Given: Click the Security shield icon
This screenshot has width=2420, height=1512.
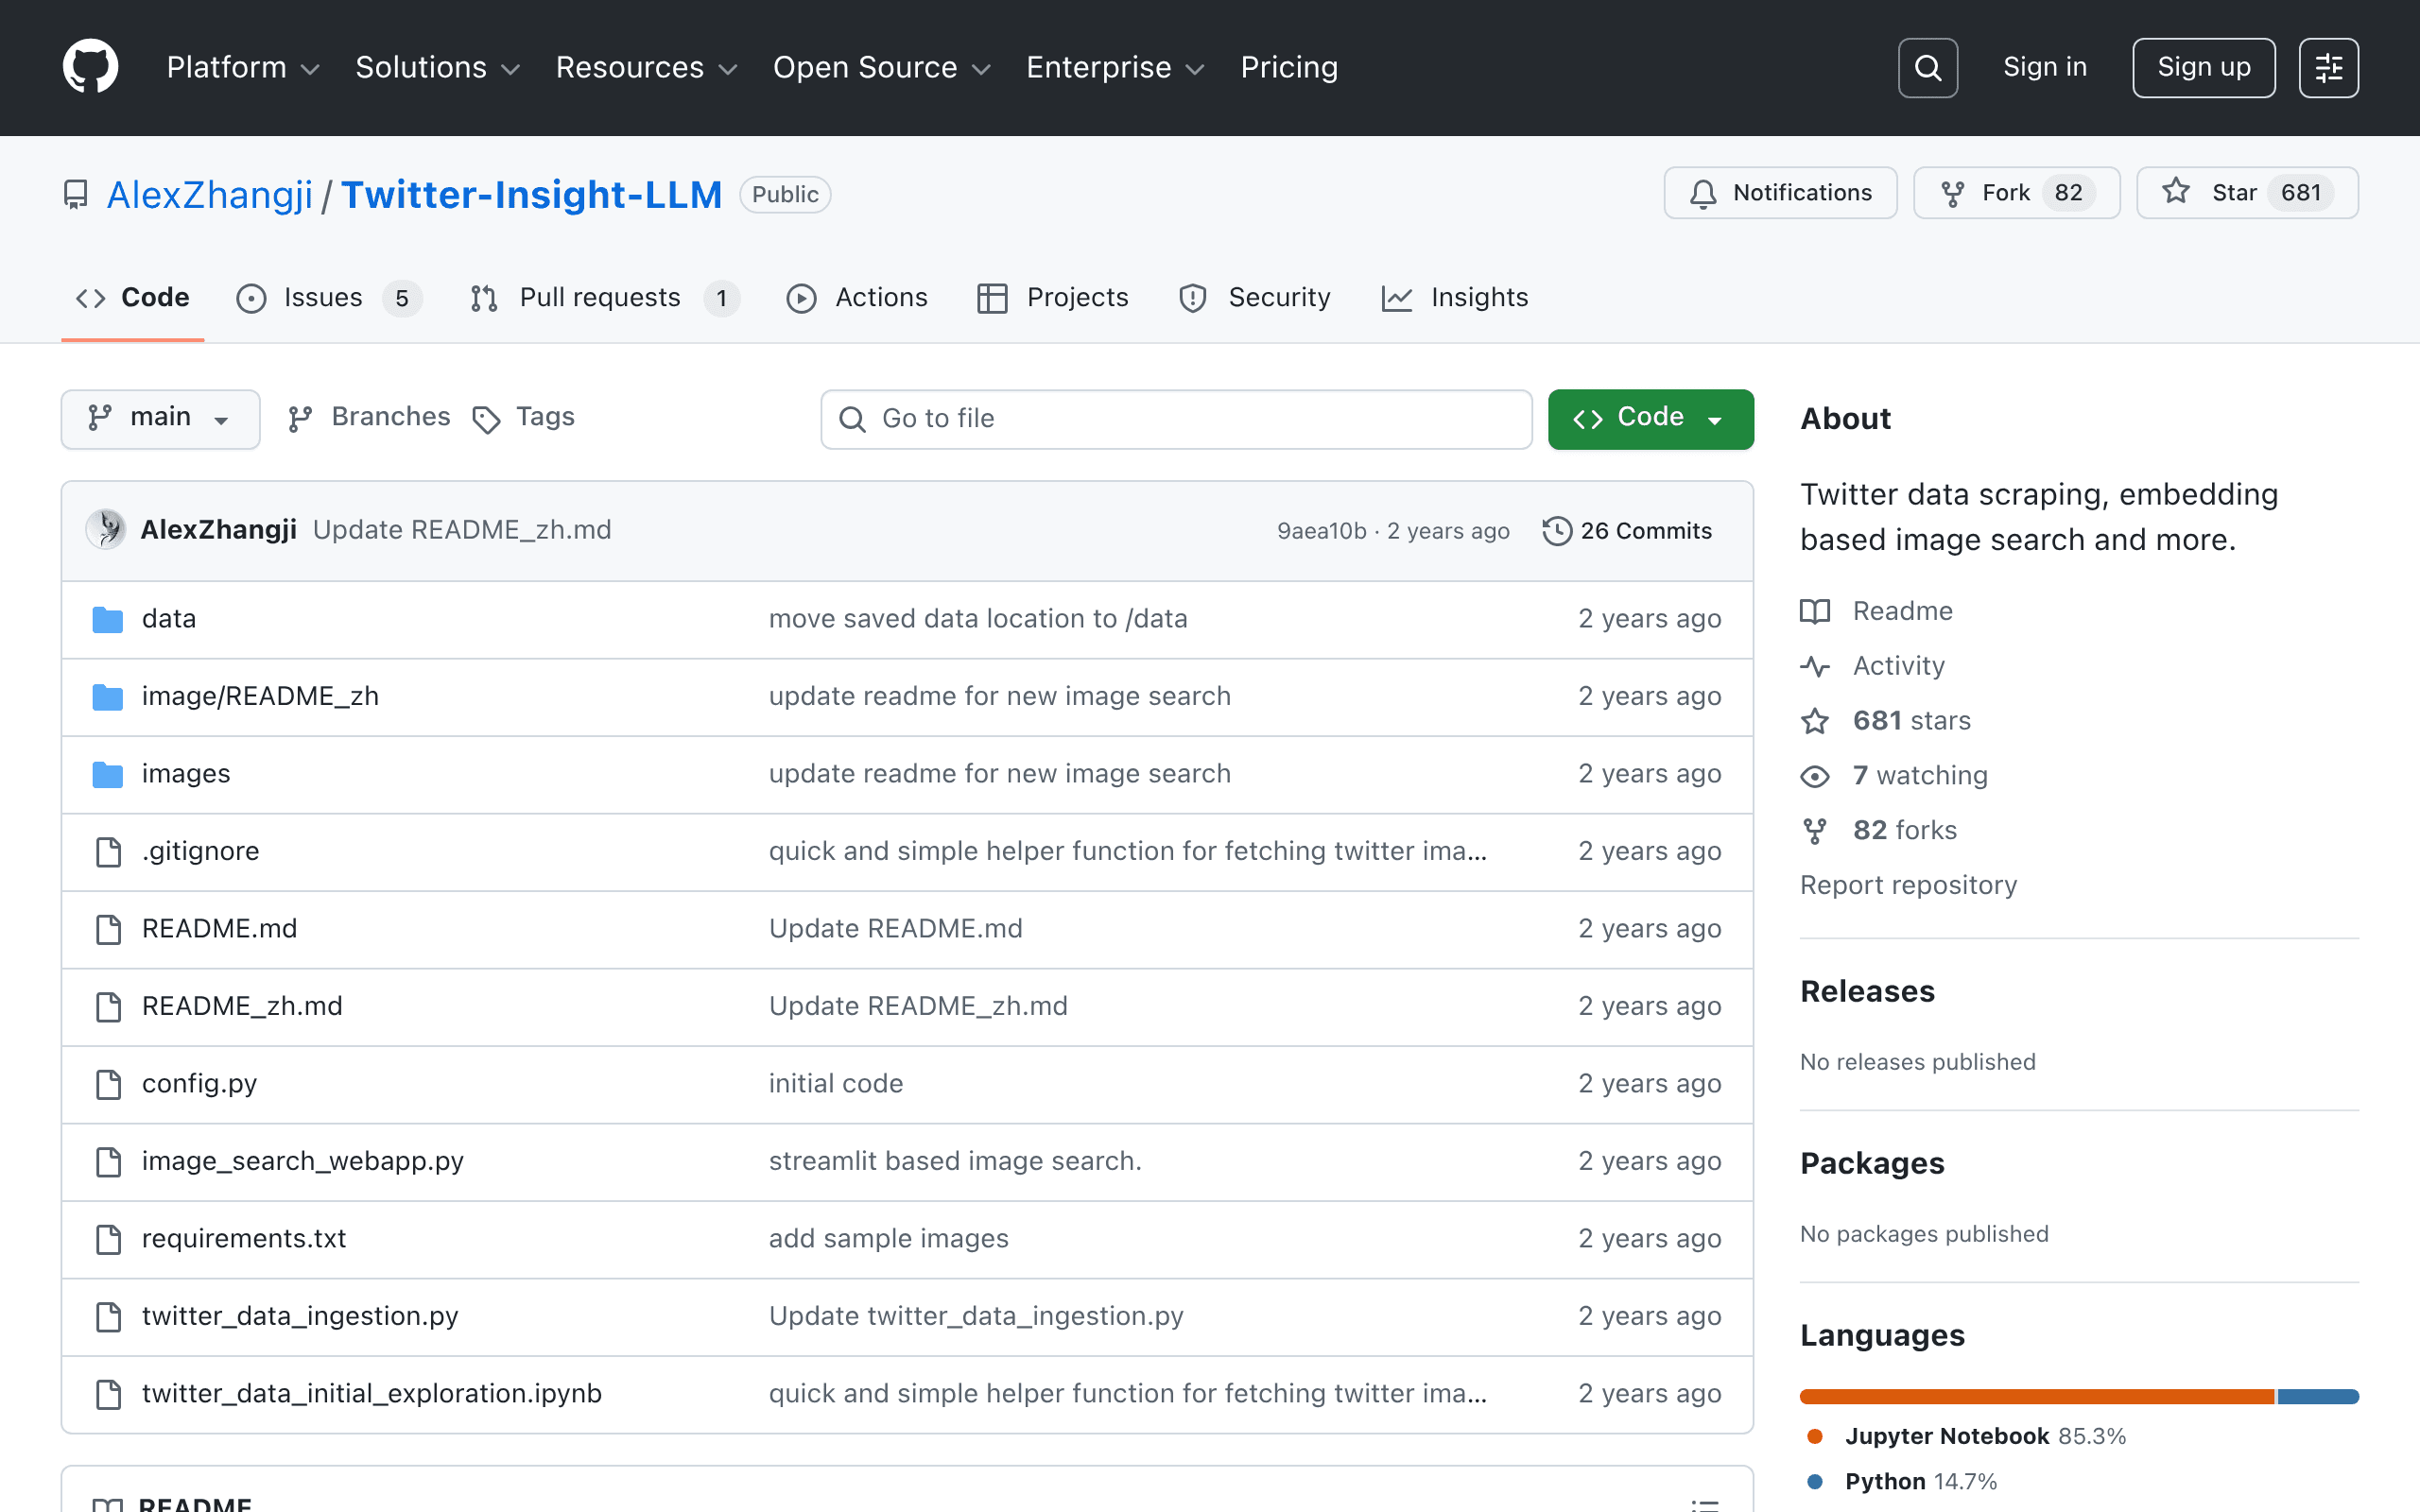Looking at the screenshot, I should pyautogui.click(x=1193, y=298).
